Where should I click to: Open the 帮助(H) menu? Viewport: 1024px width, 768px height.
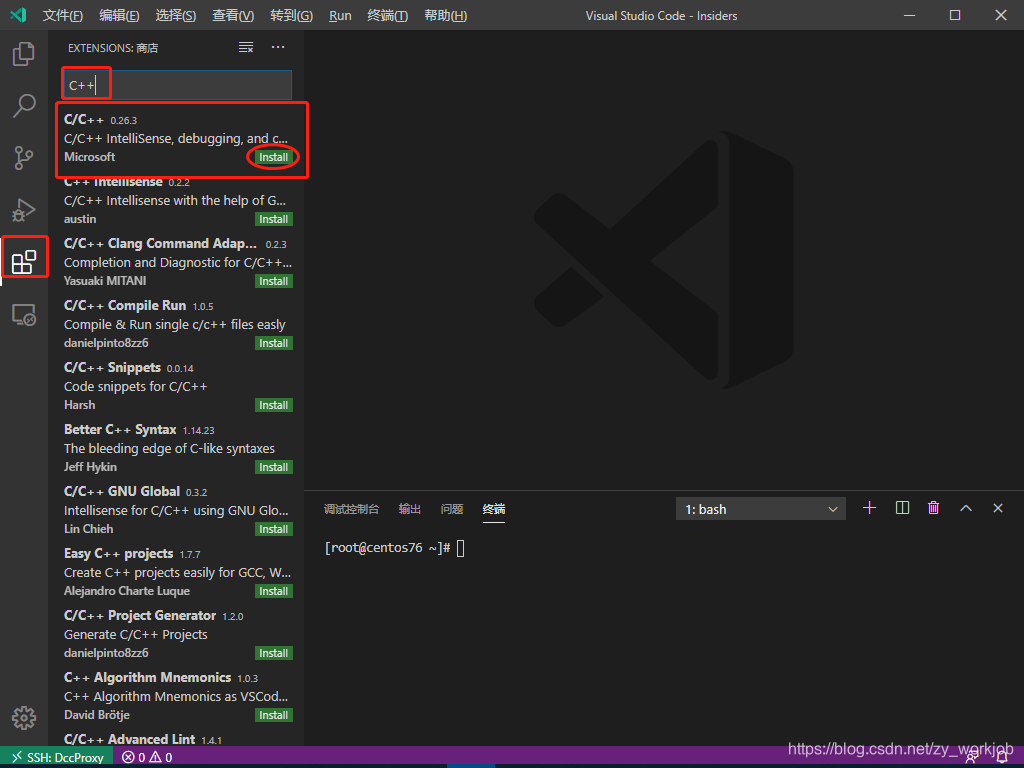445,15
